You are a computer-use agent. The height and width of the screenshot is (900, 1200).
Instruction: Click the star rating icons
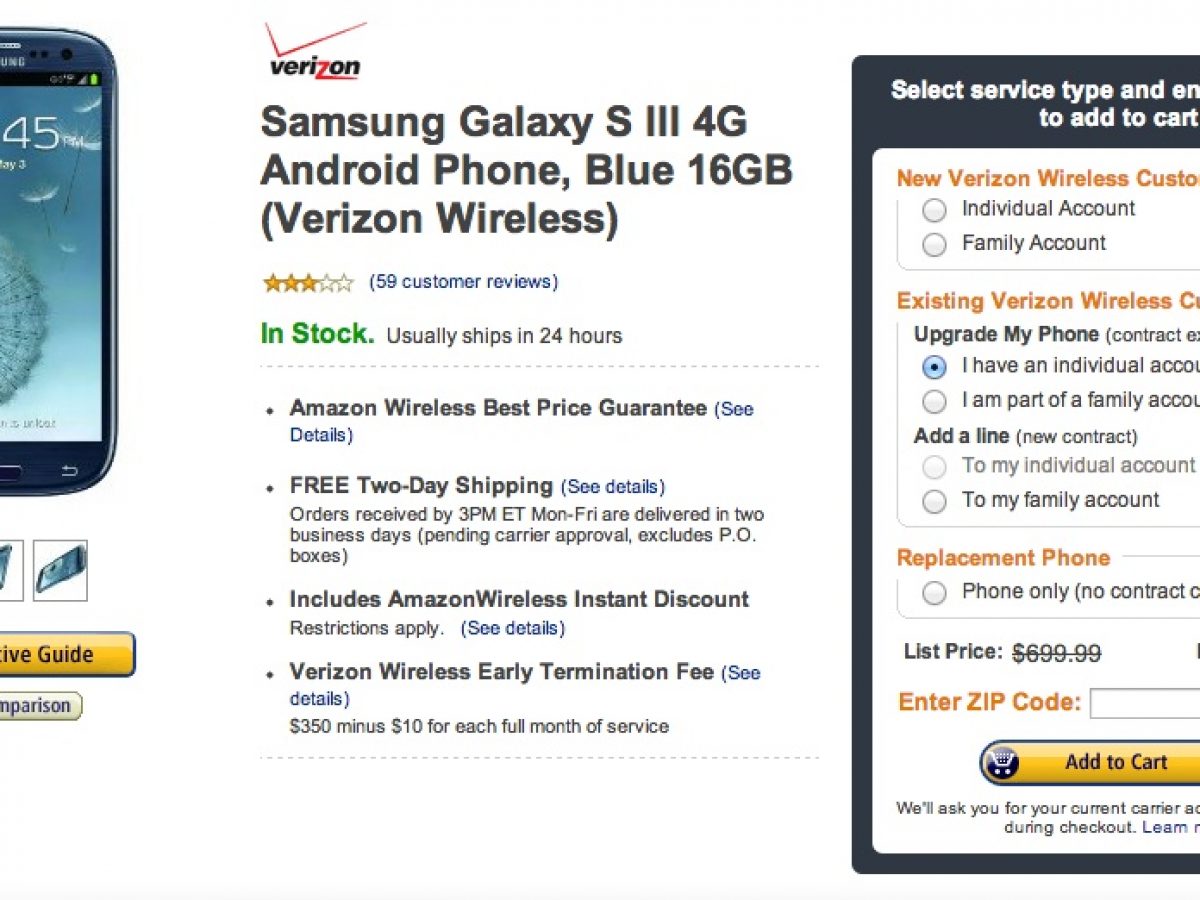308,283
